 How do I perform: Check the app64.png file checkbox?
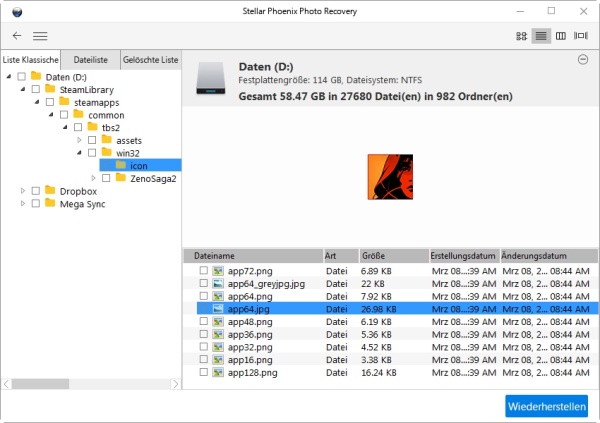coord(204,296)
